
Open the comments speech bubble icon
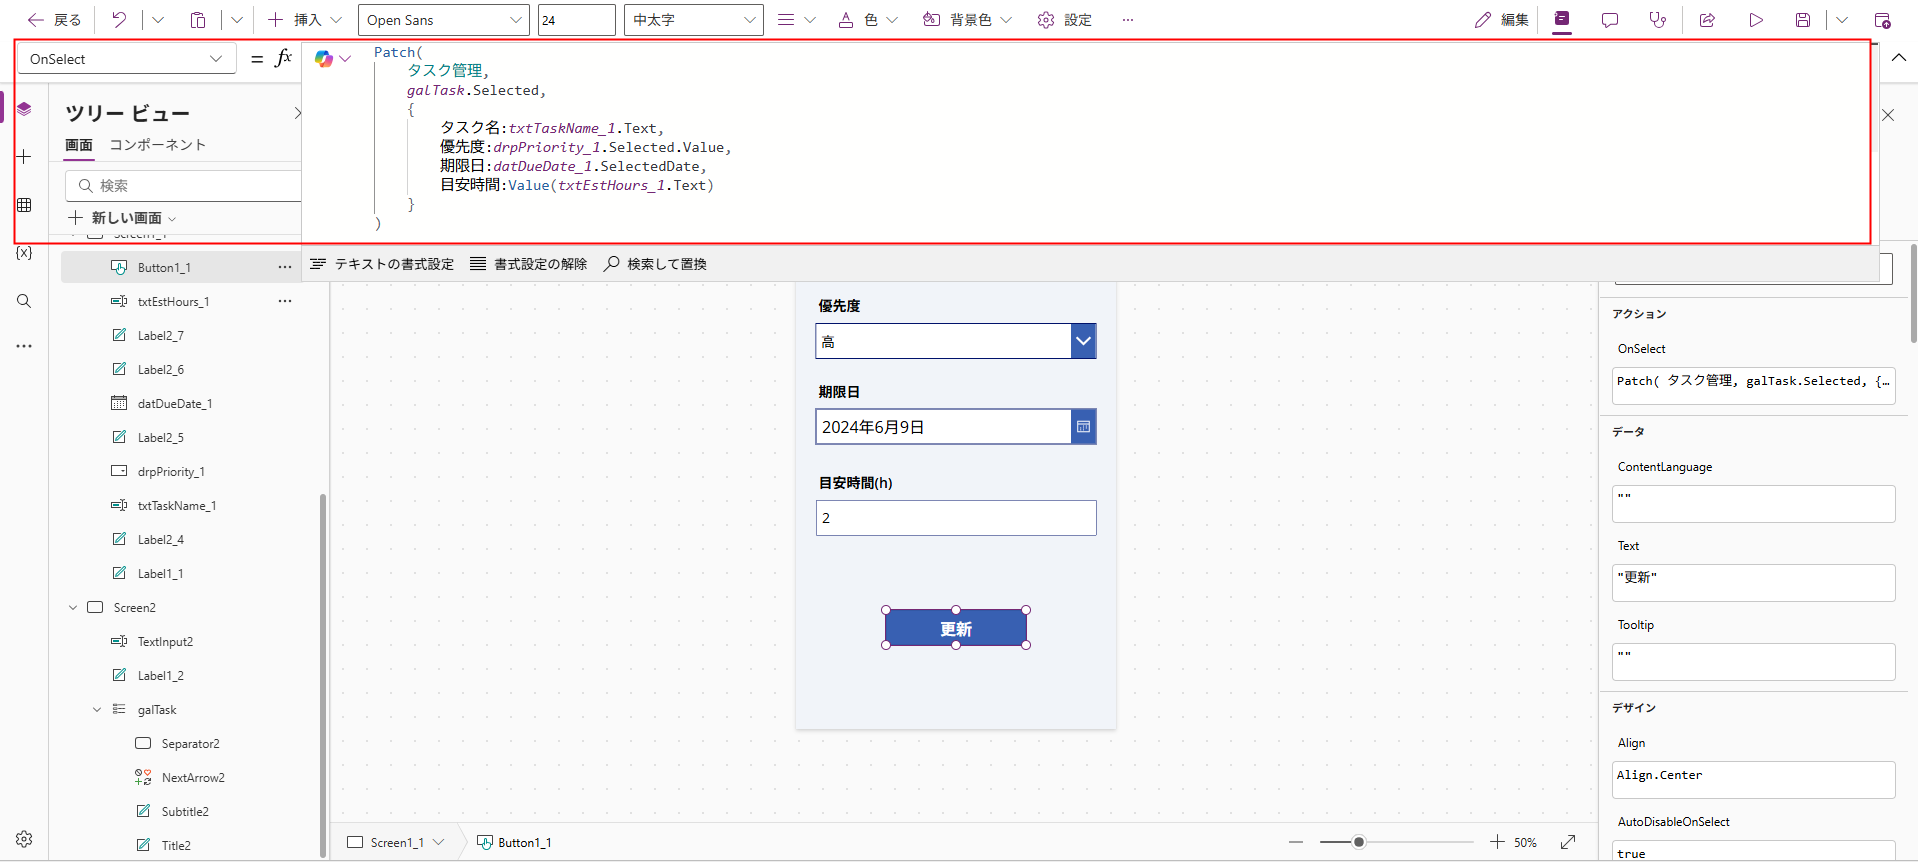pyautogui.click(x=1609, y=20)
